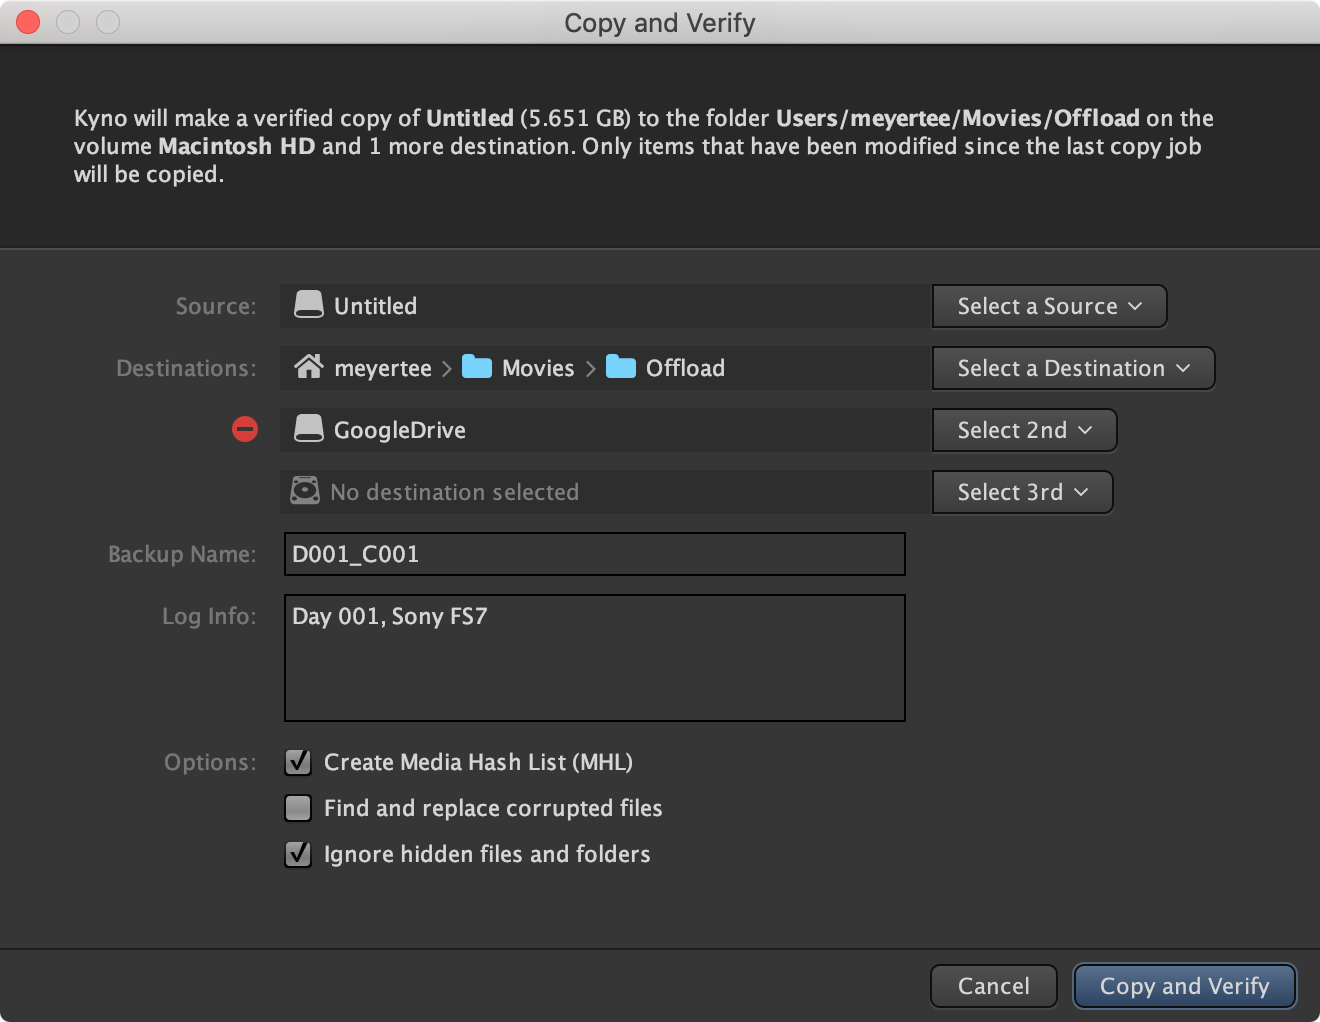Enable Find and replace corrupted files
The height and width of the screenshot is (1022, 1320).
pyautogui.click(x=298, y=808)
